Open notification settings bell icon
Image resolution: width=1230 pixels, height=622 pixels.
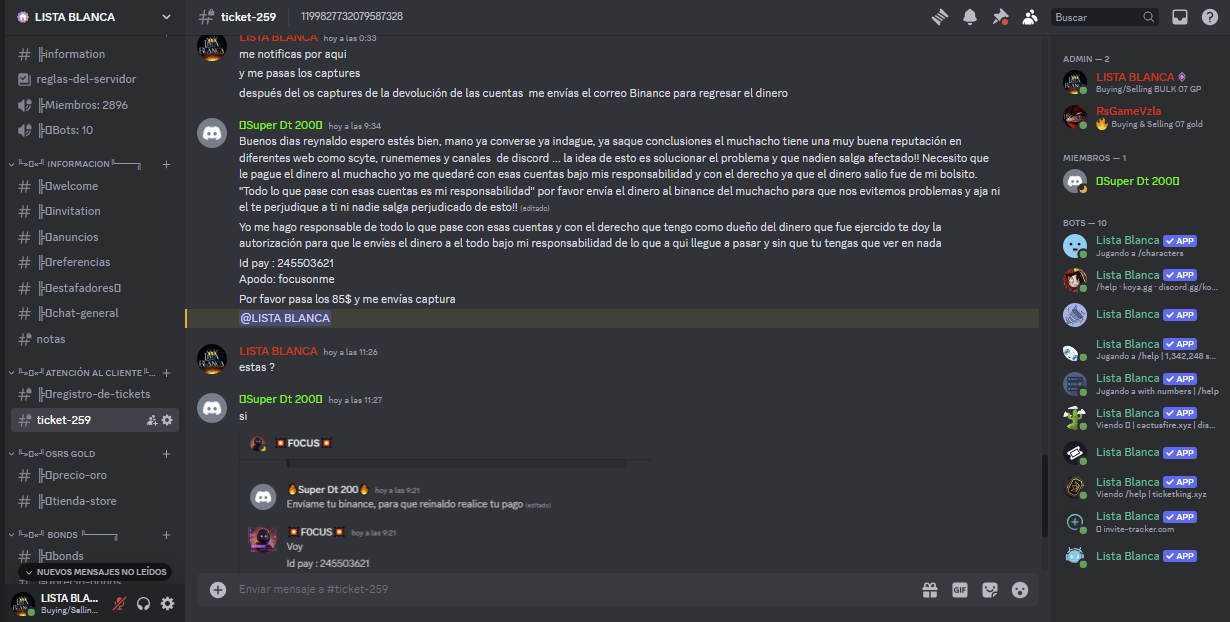[970, 17]
